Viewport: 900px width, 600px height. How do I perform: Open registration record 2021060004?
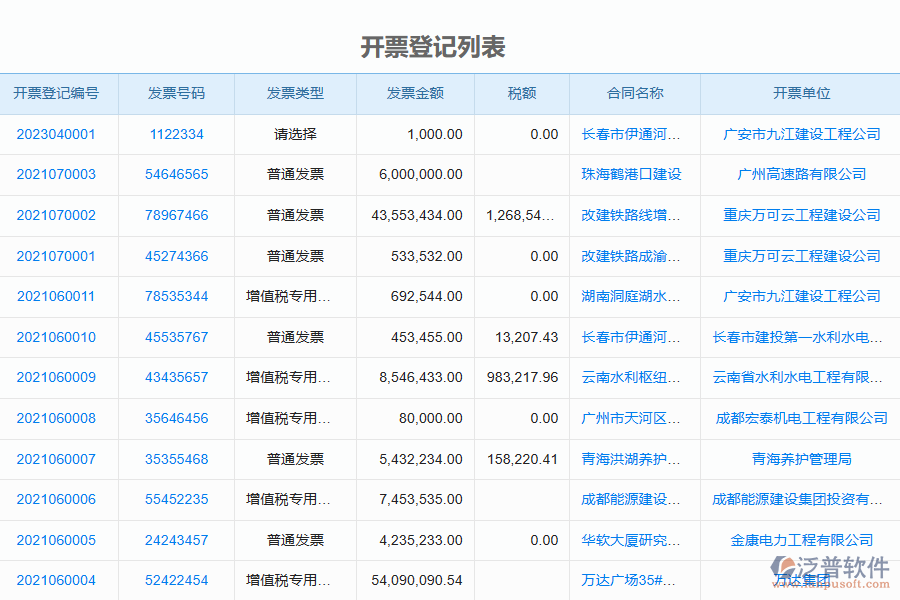pos(60,581)
